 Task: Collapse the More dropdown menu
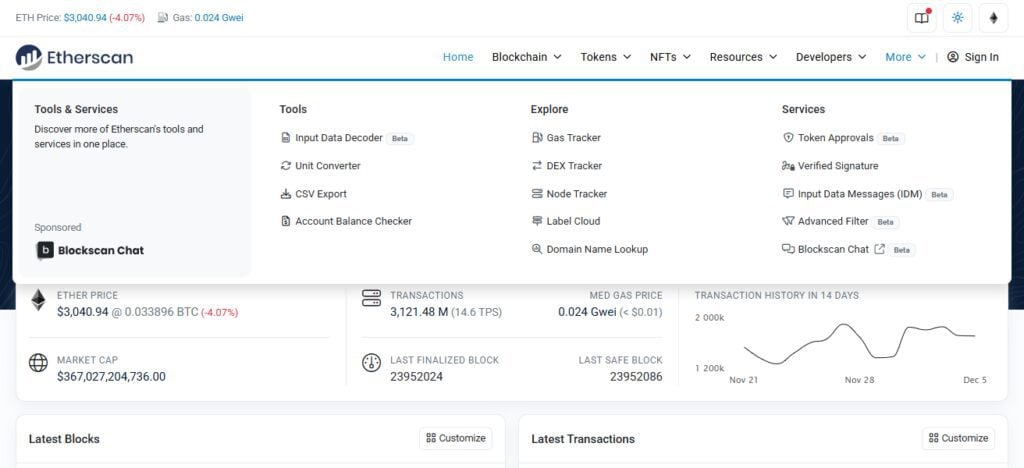pos(905,57)
